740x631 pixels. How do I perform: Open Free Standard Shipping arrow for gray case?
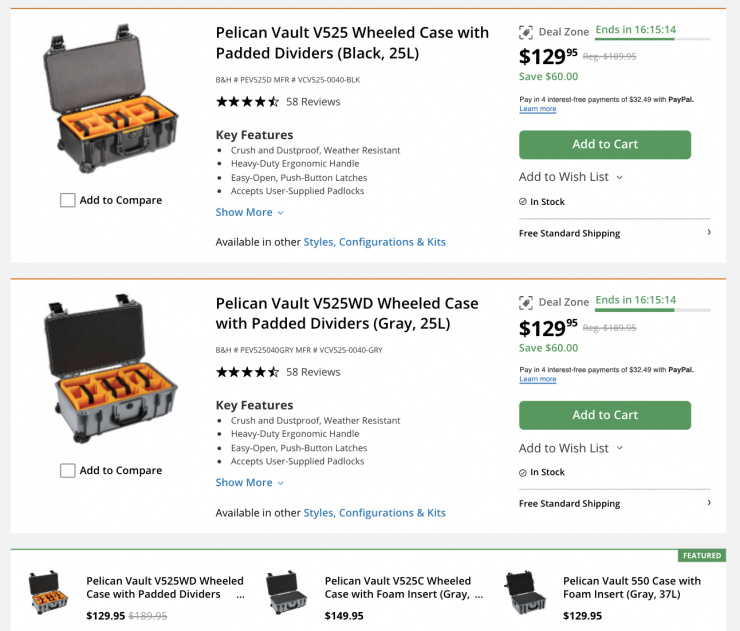point(709,503)
